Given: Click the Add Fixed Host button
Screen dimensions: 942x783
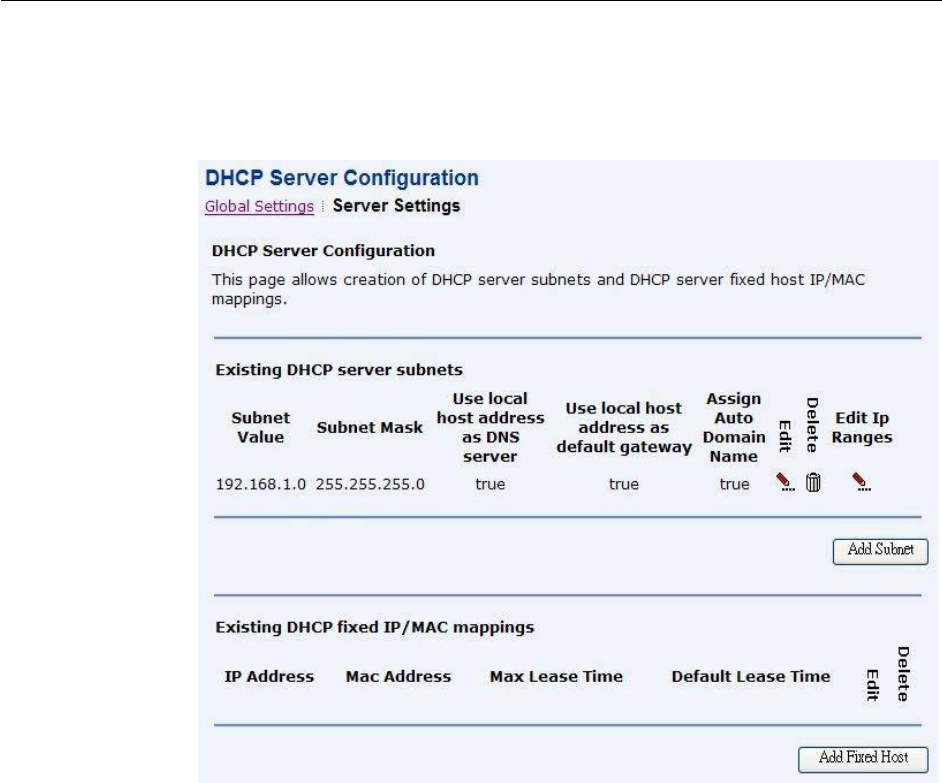Looking at the screenshot, I should pos(863,760).
